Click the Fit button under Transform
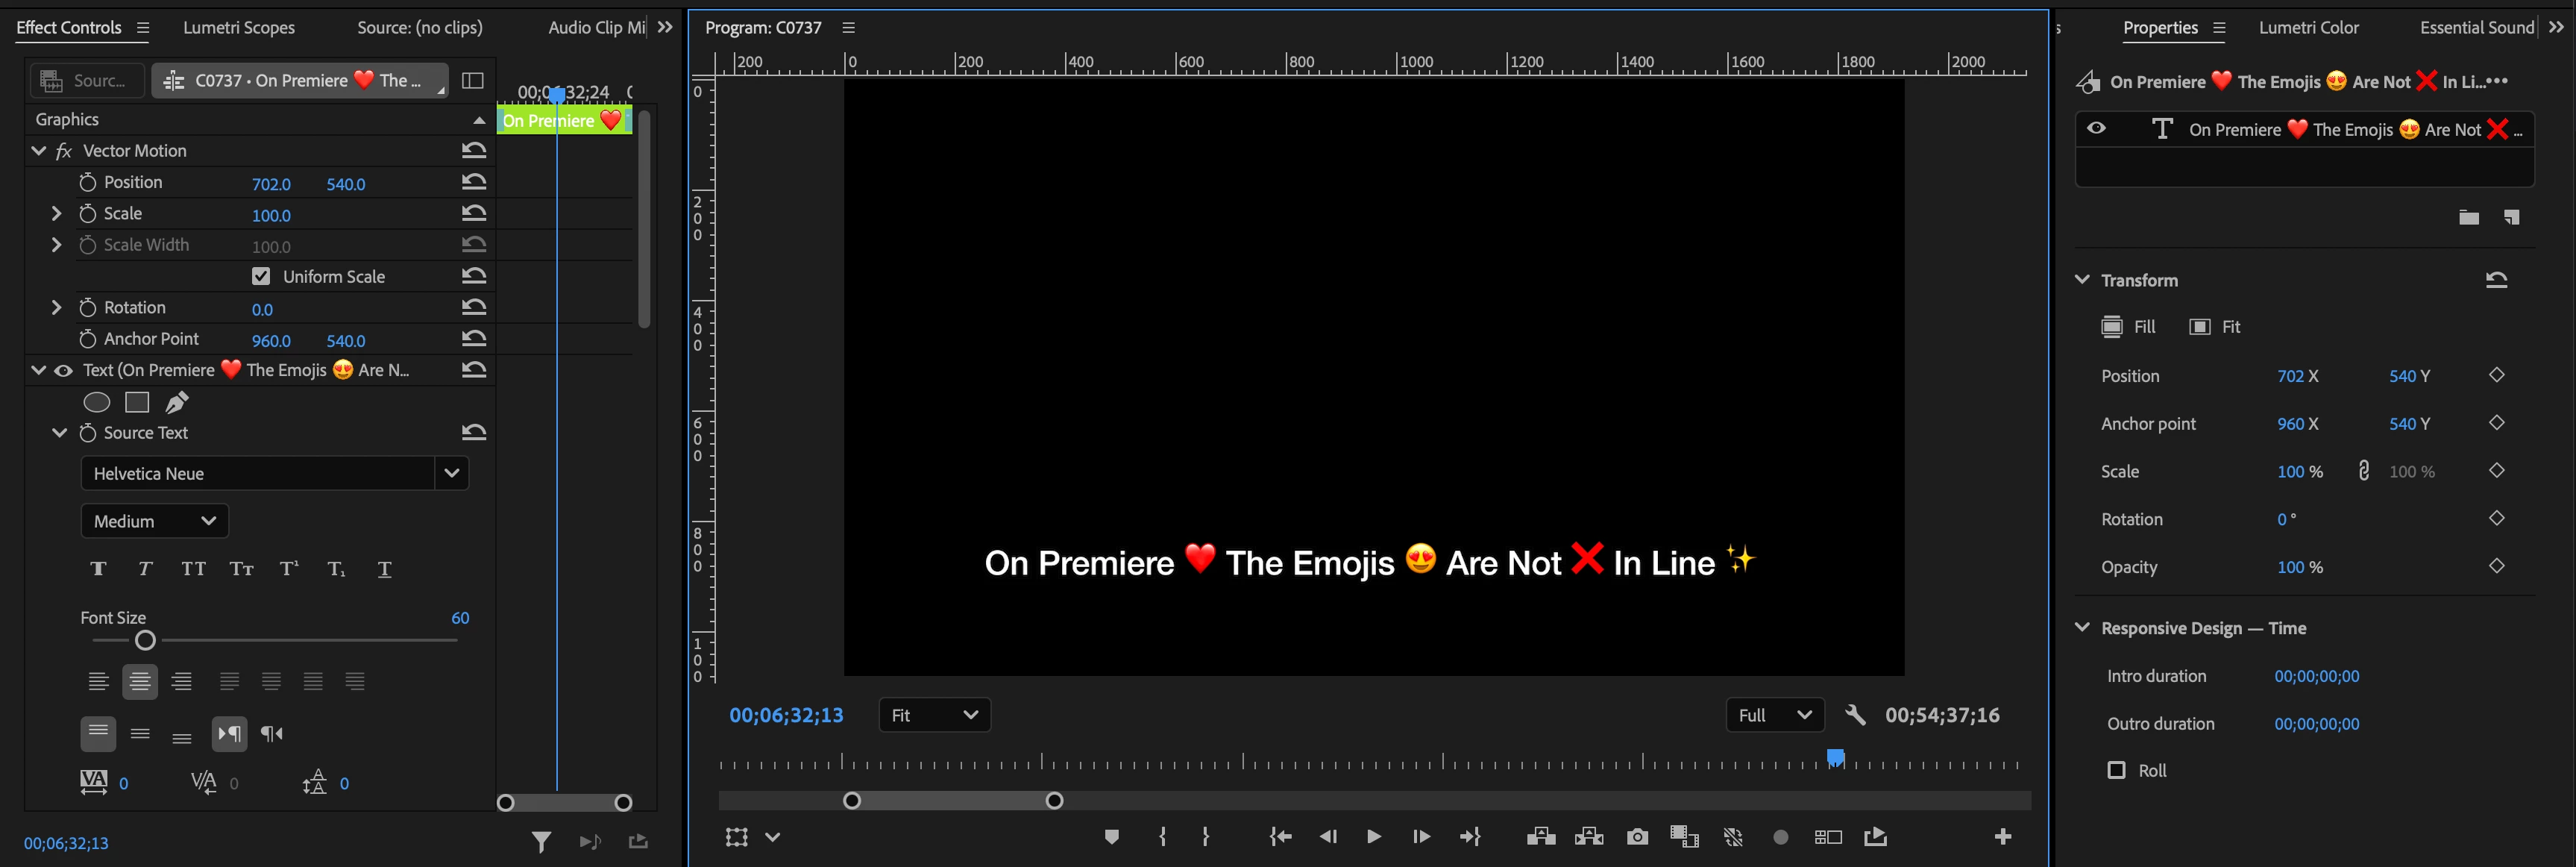 click(2215, 327)
